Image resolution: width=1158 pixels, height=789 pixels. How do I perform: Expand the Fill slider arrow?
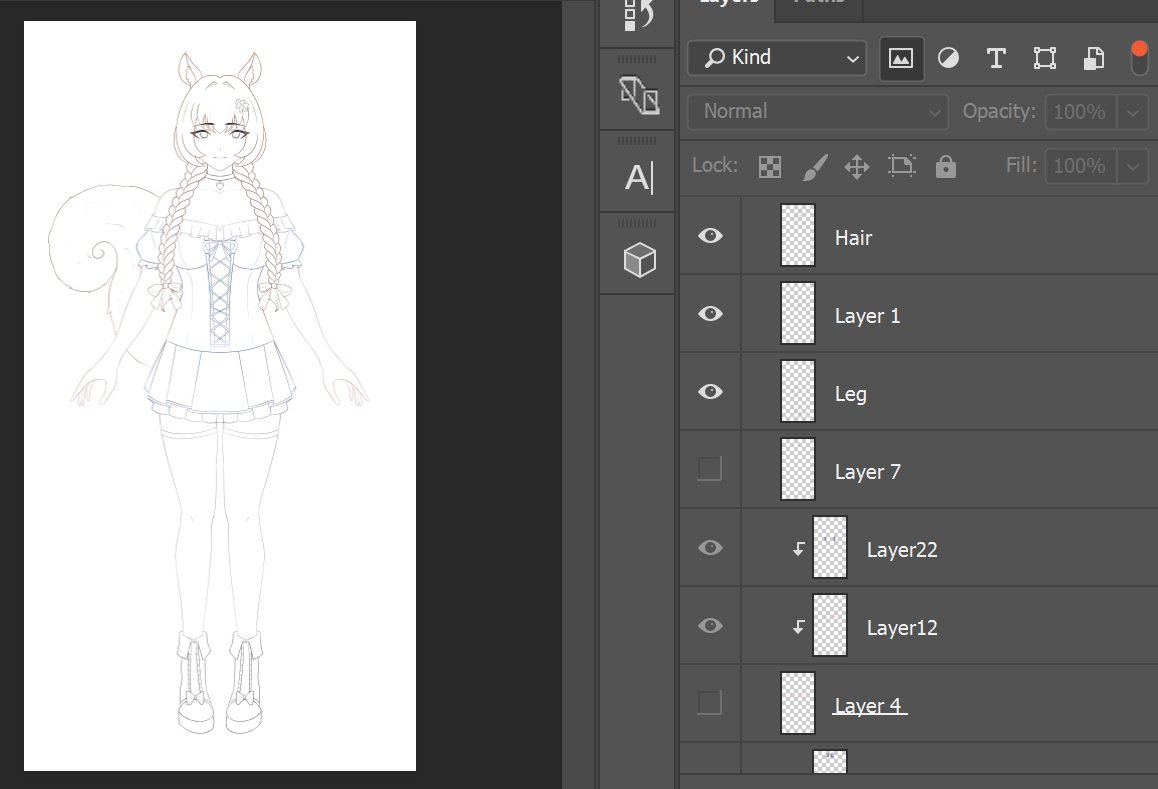tap(1133, 166)
